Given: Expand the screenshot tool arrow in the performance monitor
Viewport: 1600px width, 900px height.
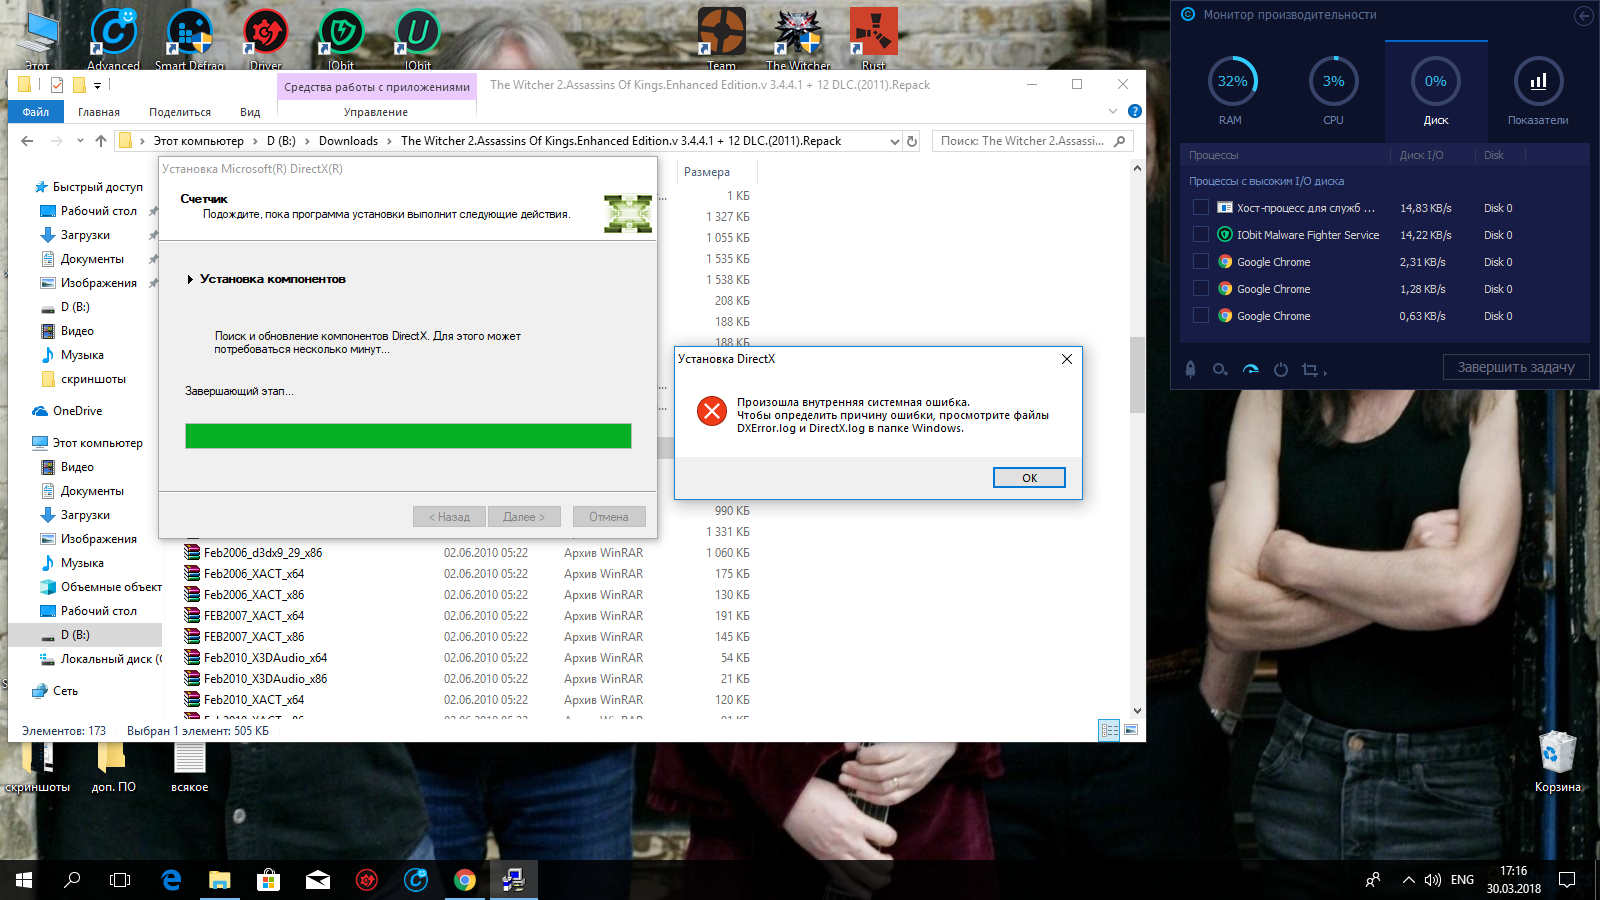Looking at the screenshot, I should click(1325, 372).
